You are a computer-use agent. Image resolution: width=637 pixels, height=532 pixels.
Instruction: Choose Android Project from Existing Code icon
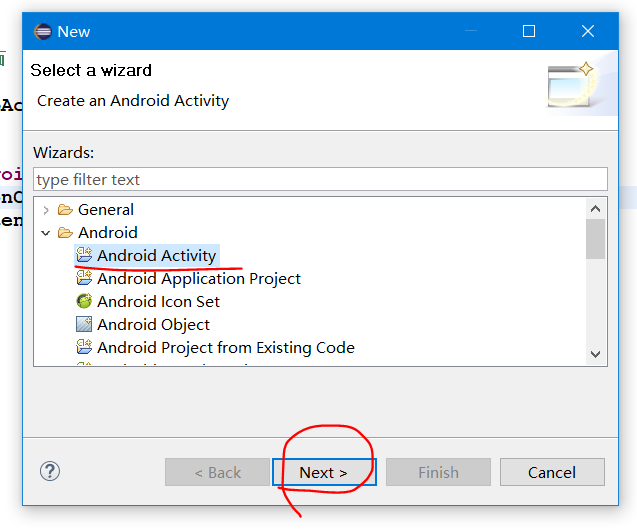tap(84, 347)
